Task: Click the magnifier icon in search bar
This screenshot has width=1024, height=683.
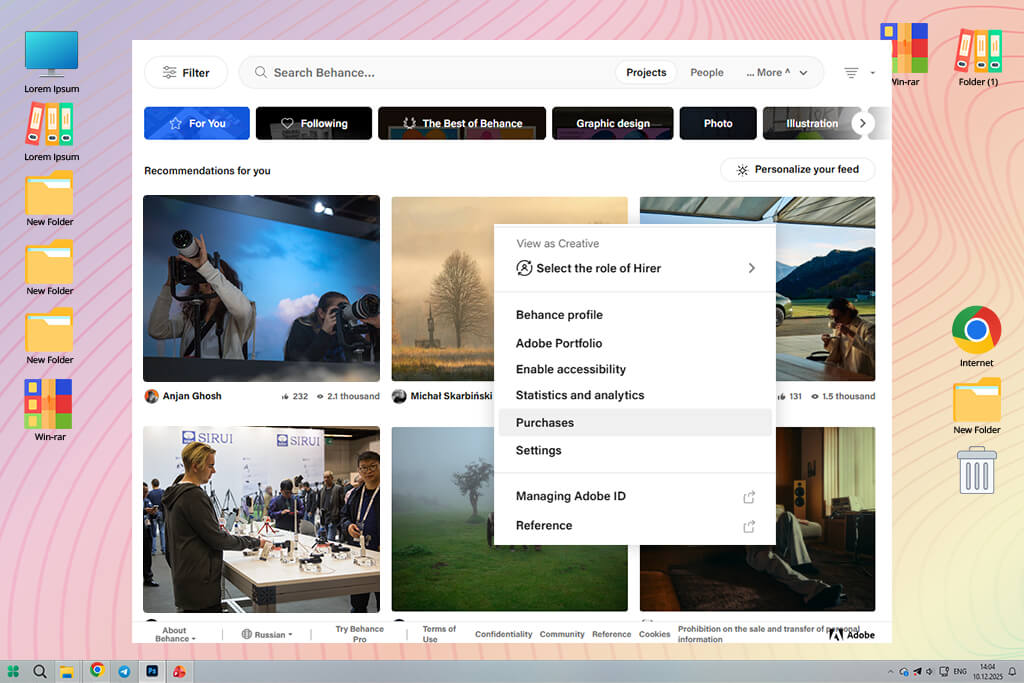Action: (x=261, y=72)
